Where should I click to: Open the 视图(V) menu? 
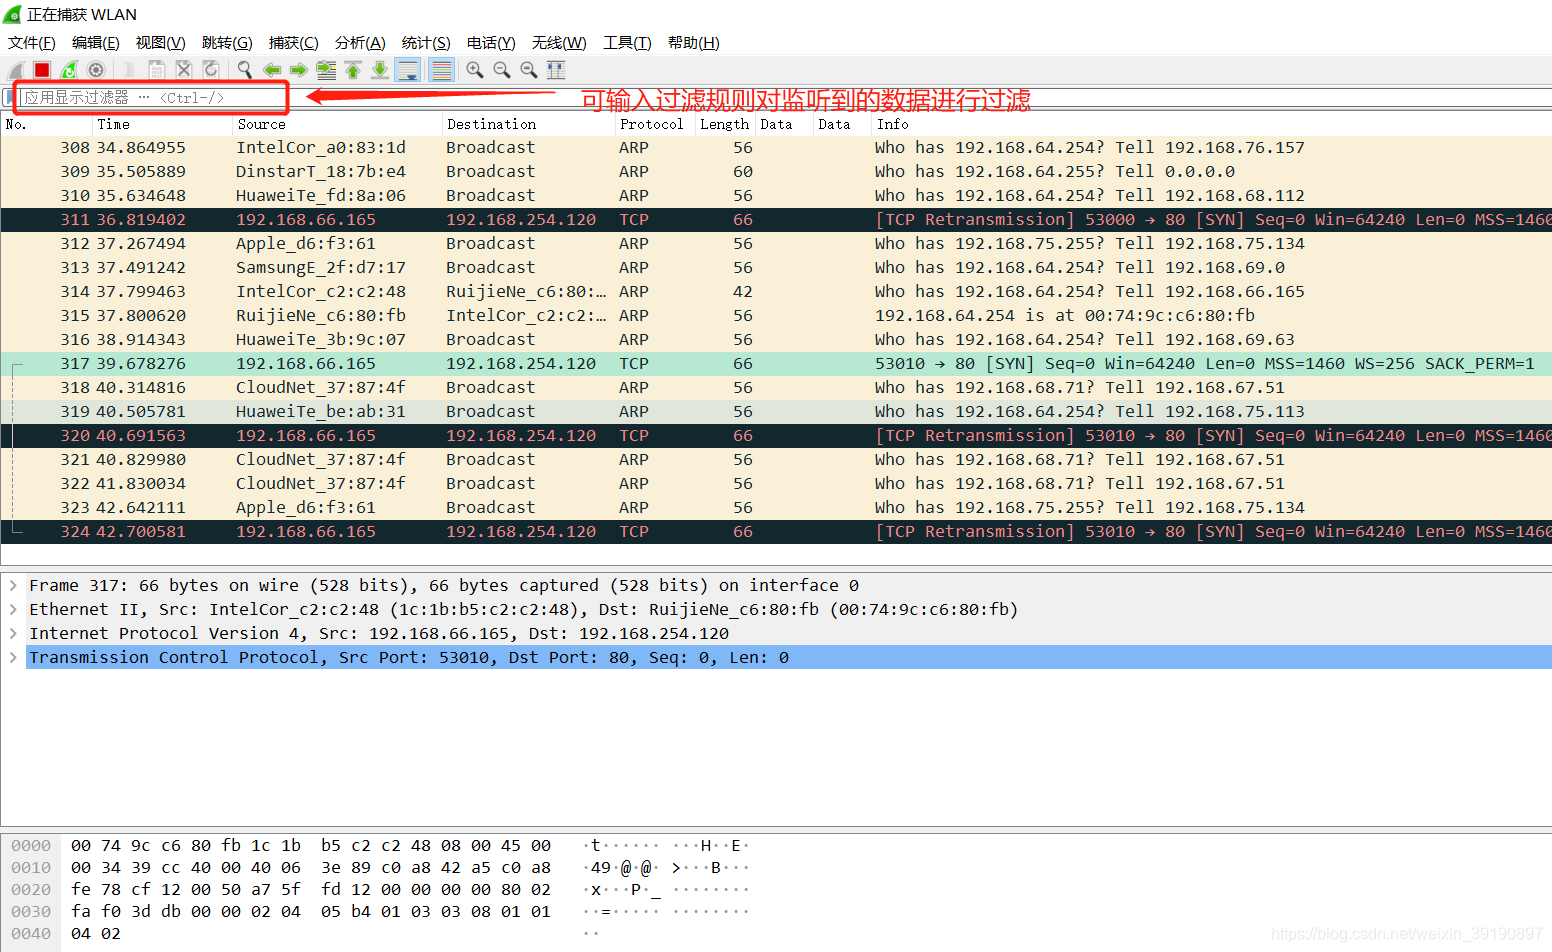(x=161, y=43)
